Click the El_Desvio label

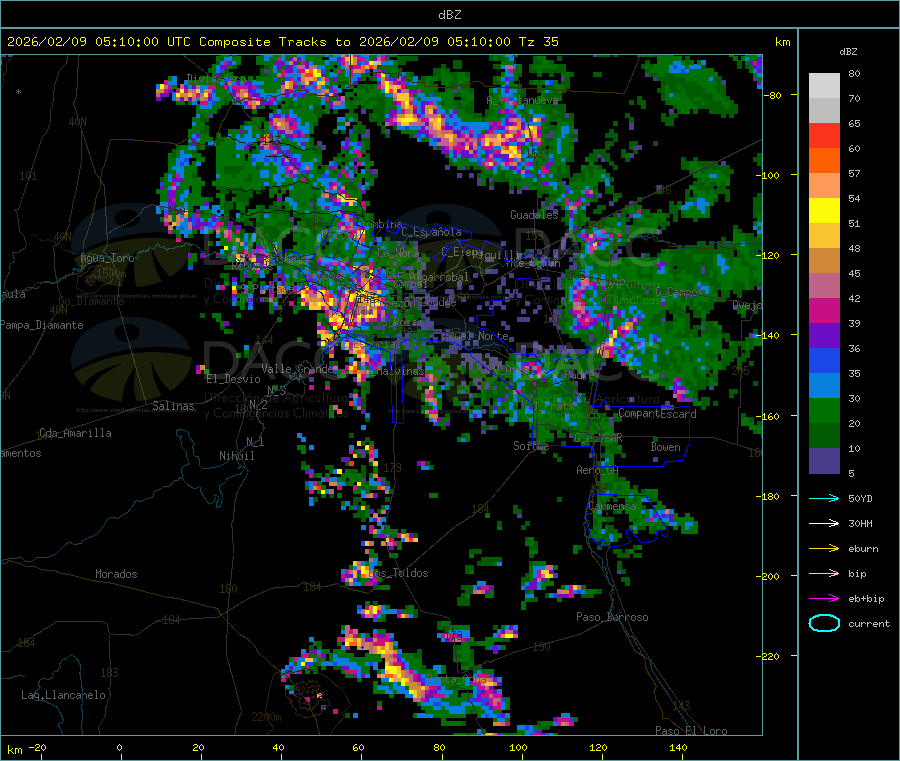[233, 379]
